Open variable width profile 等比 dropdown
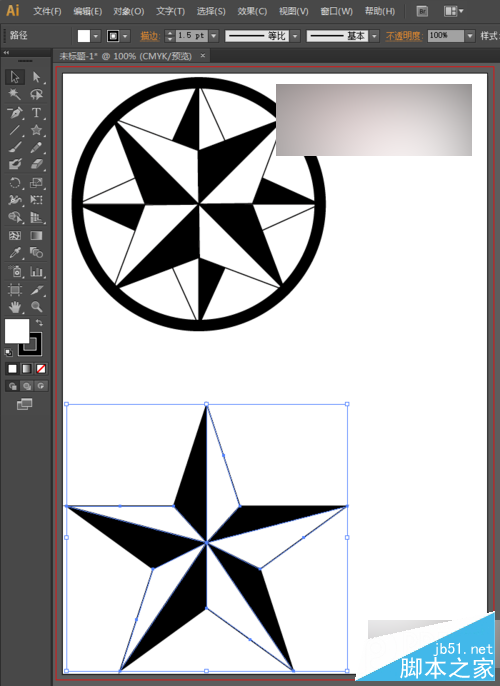Screen dimensions: 500x686 click(295, 36)
